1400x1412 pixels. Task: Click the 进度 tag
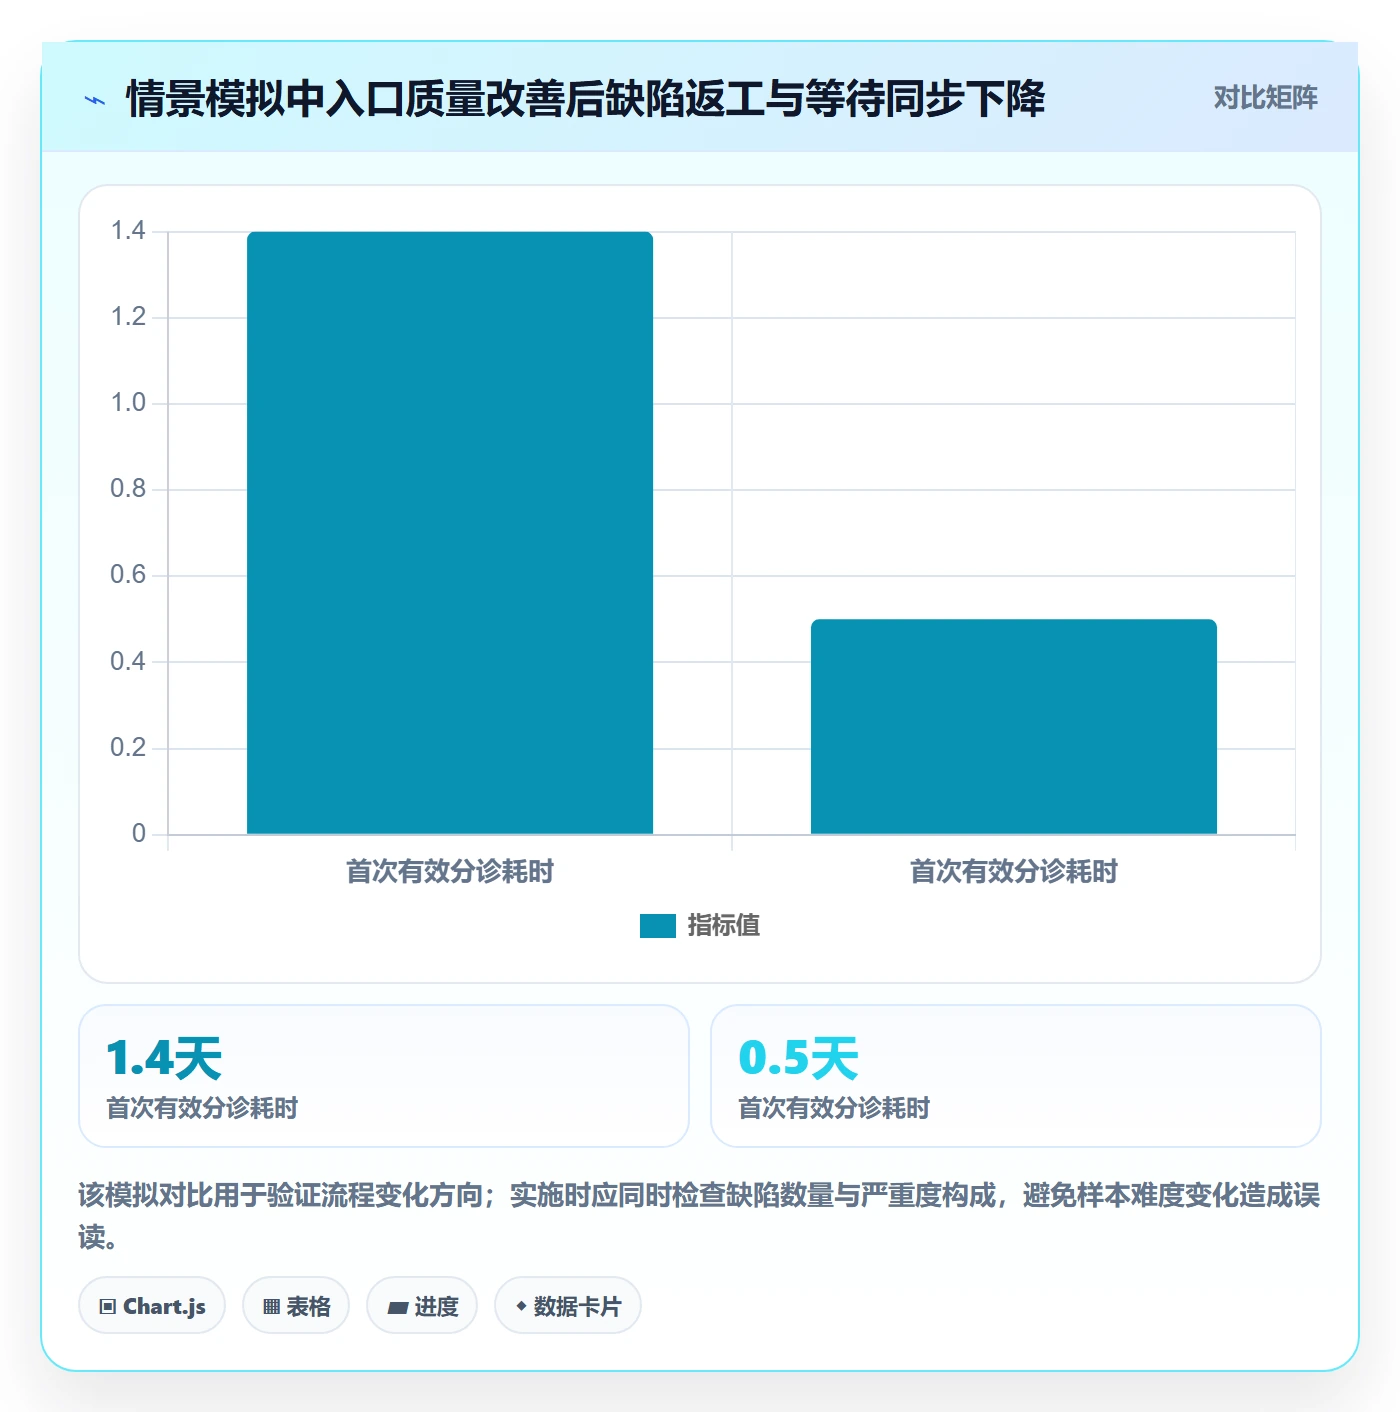click(422, 1305)
